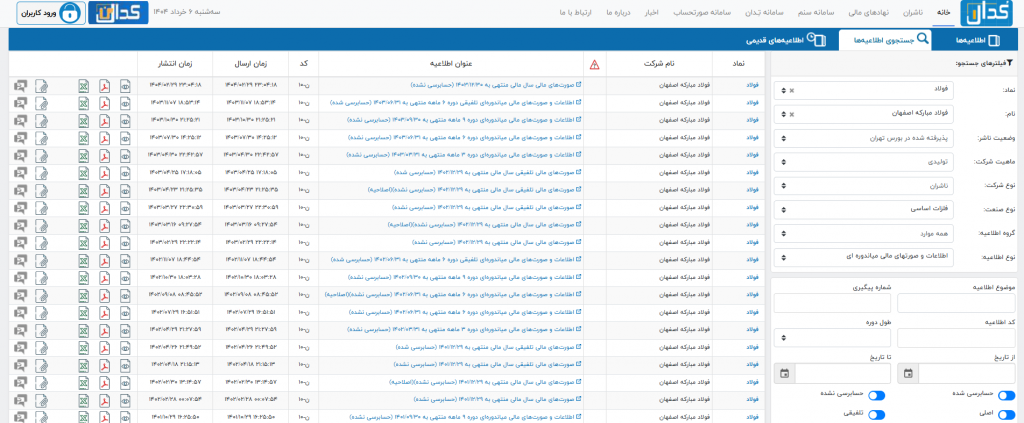View the 9-month 1403/09/30 interim report via eye icon

pyautogui.click(x=125, y=121)
